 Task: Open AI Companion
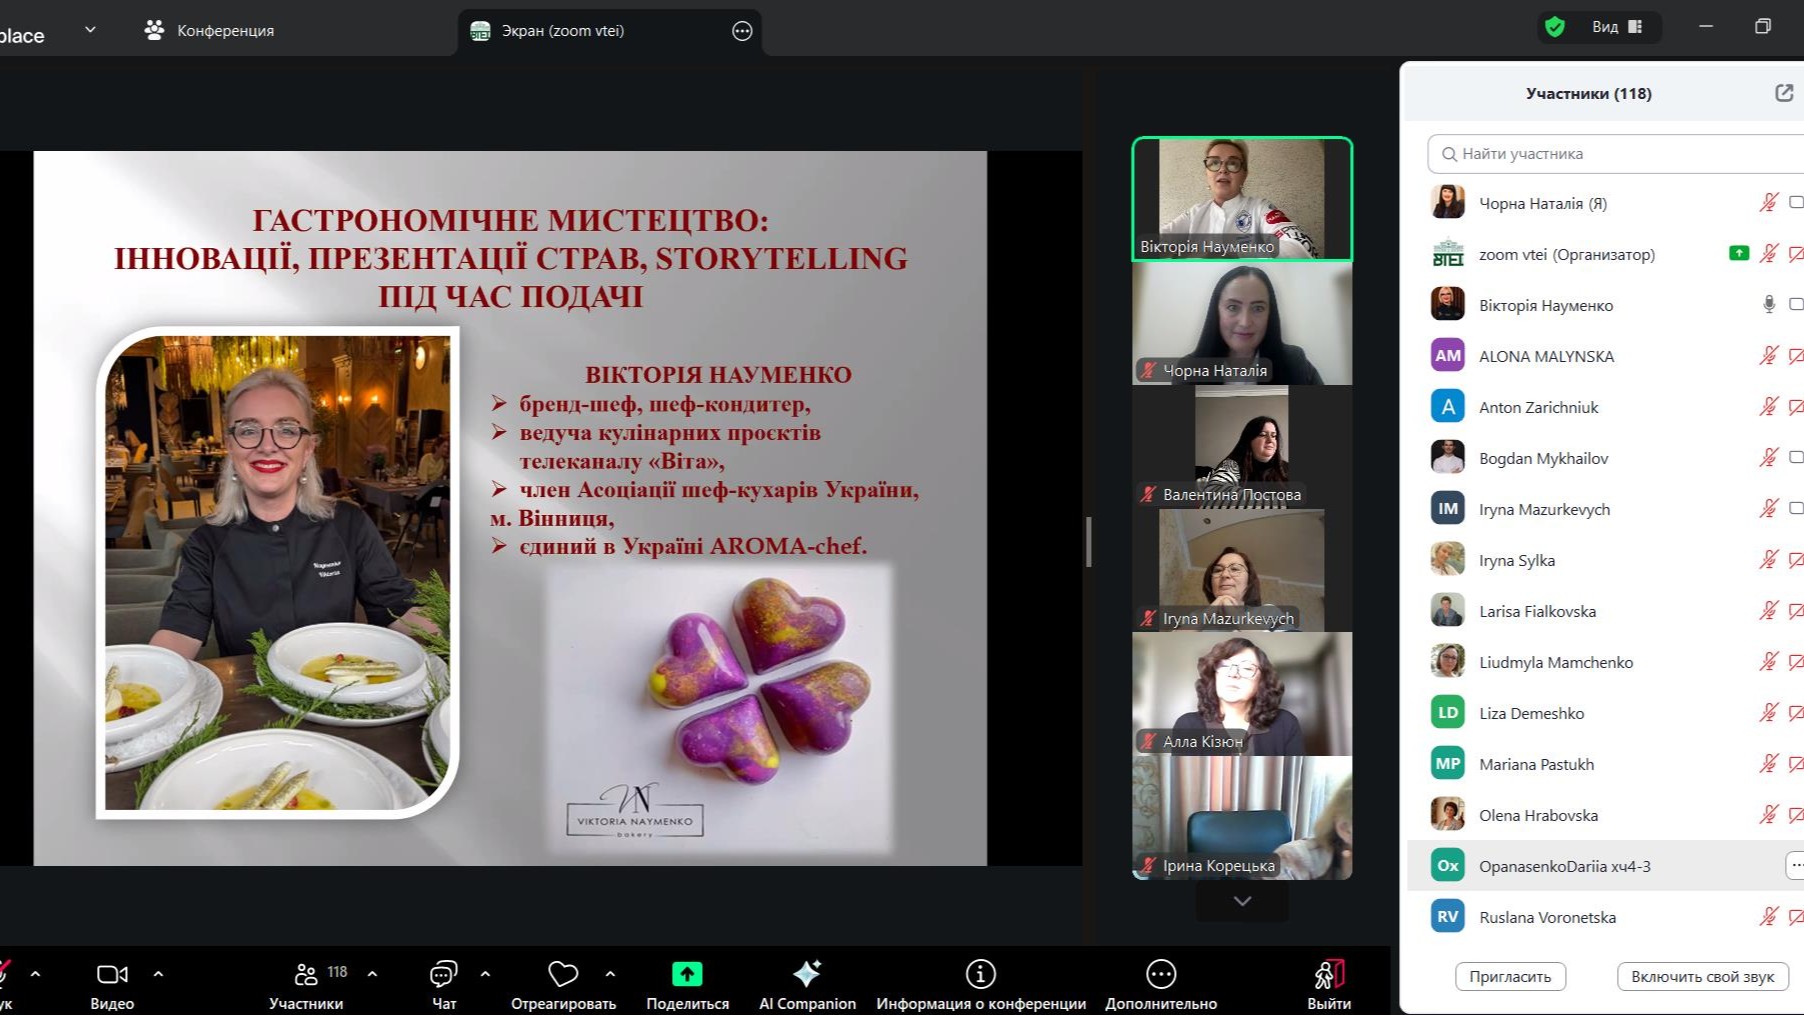[x=806, y=974]
